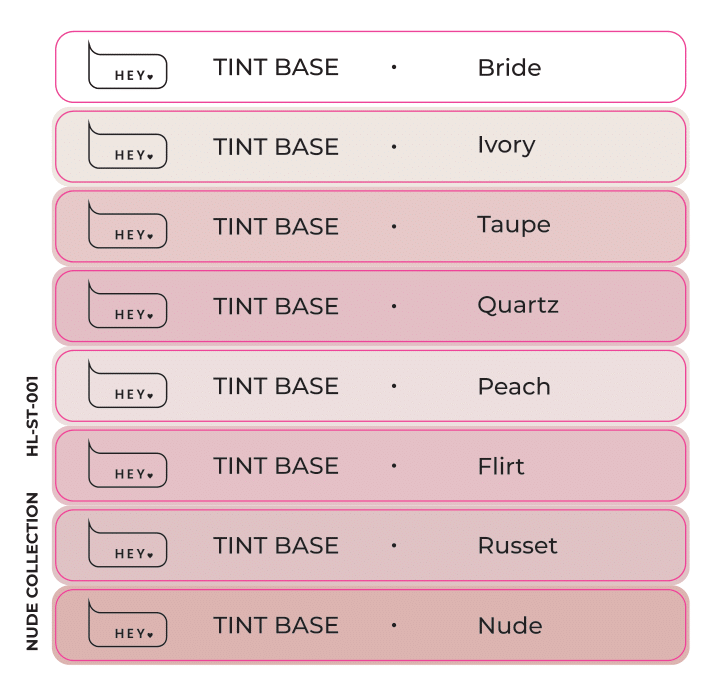
Task: Click the NUDE COLLECTION vertical title
Action: pyautogui.click(x=32, y=572)
